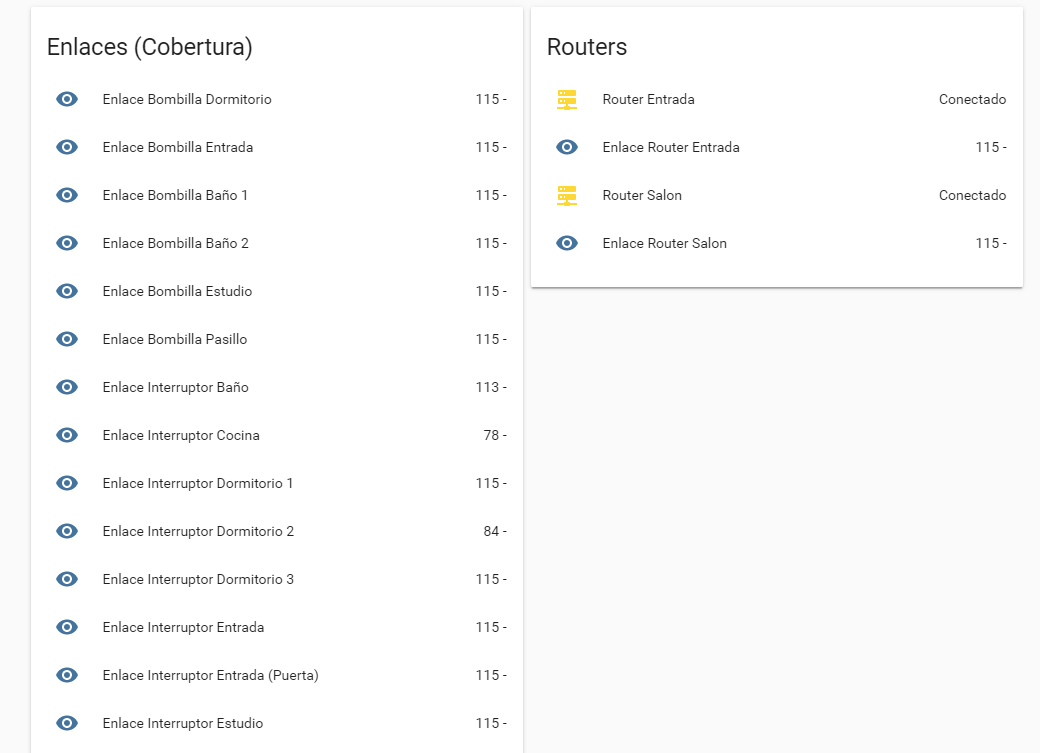1040x753 pixels.
Task: Click the Enlace Interruptor Dormitorio 3 label
Action: (x=198, y=579)
